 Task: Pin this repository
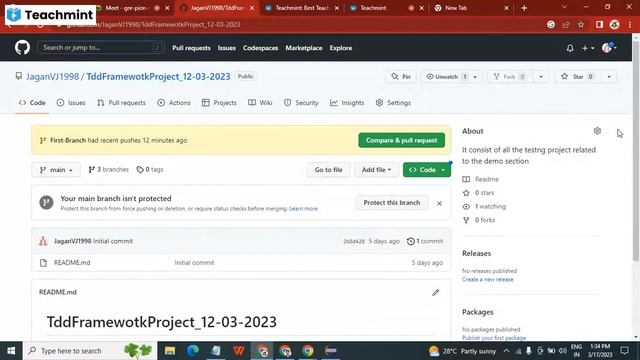401,77
